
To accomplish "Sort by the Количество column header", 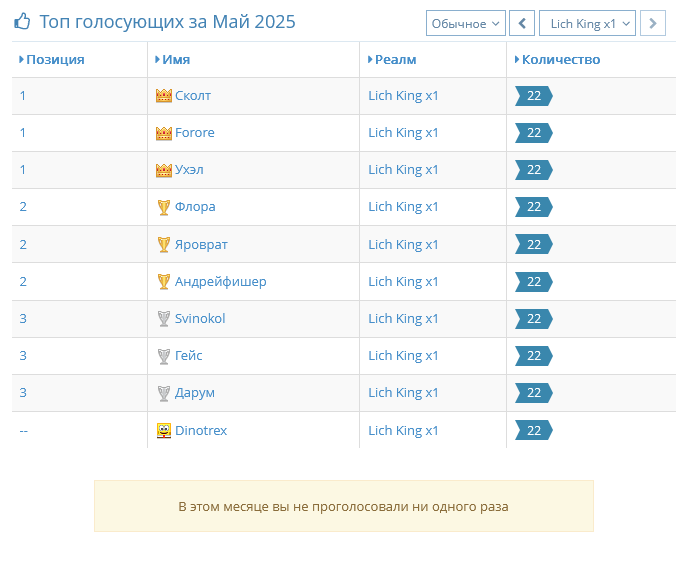I will pos(557,60).
